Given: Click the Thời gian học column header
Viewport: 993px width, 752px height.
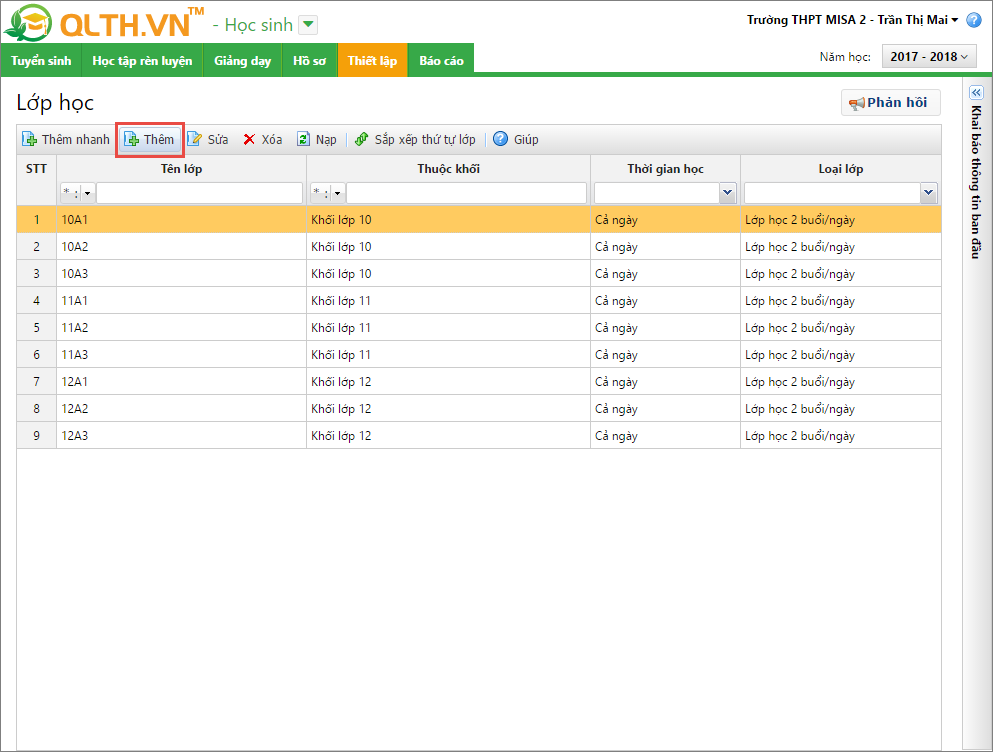Looking at the screenshot, I should coord(666,169).
